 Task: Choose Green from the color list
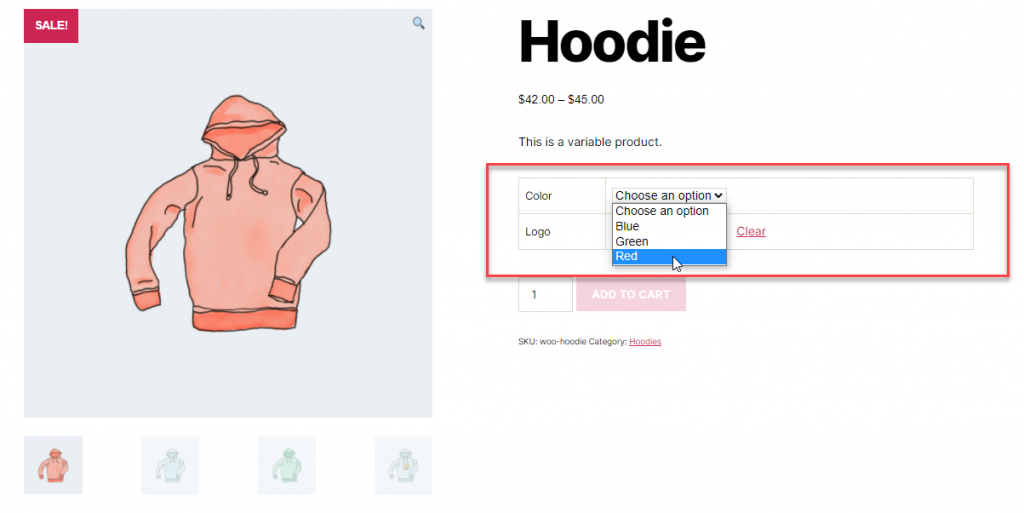pyautogui.click(x=669, y=241)
